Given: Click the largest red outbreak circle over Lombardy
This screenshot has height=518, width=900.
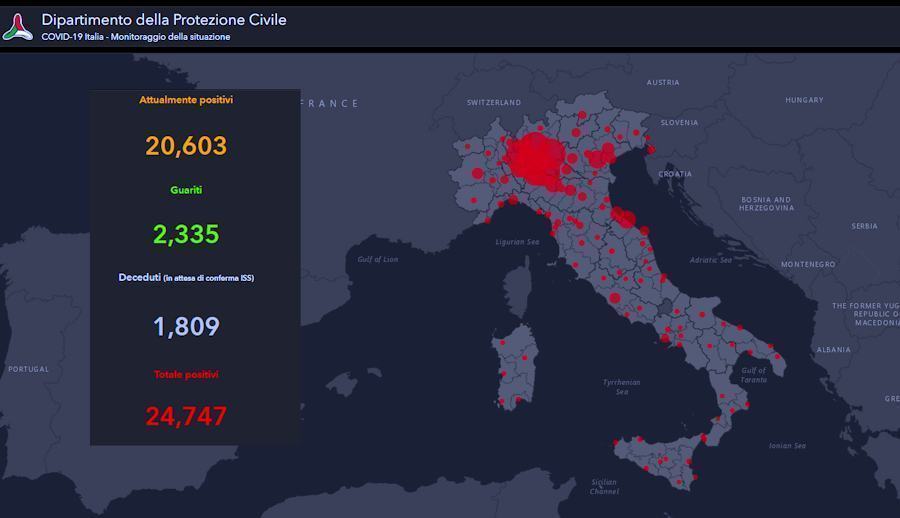Looking at the screenshot, I should [535, 159].
